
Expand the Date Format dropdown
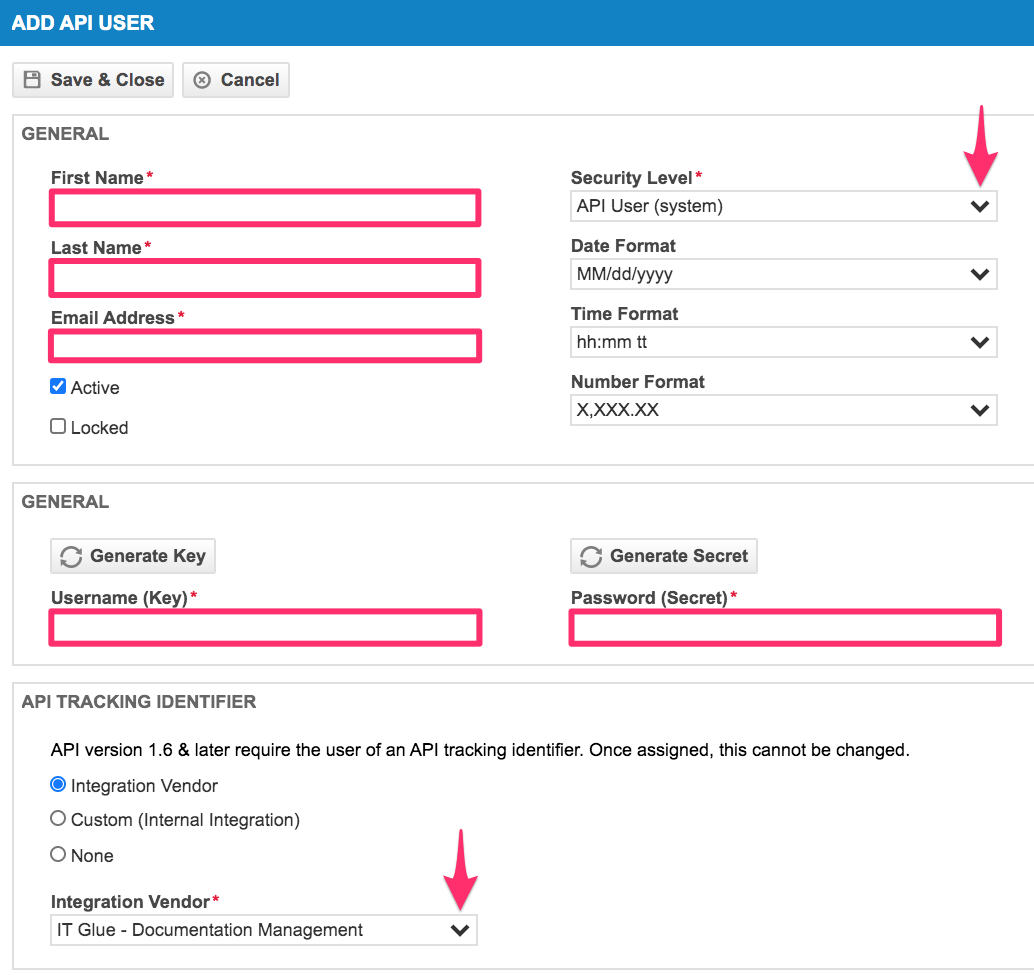pyautogui.click(x=783, y=274)
